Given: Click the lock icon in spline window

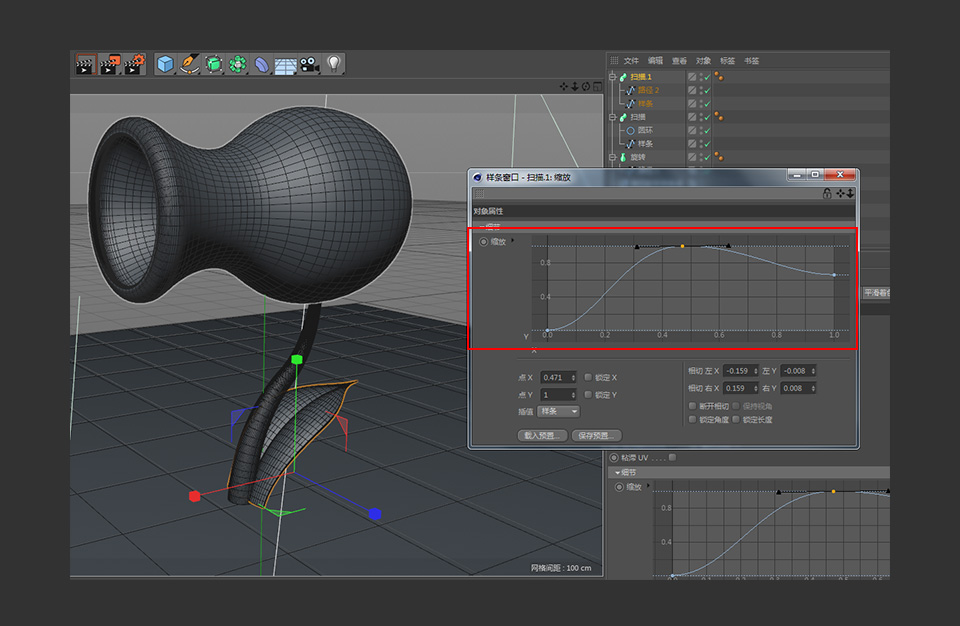Looking at the screenshot, I should tap(827, 194).
